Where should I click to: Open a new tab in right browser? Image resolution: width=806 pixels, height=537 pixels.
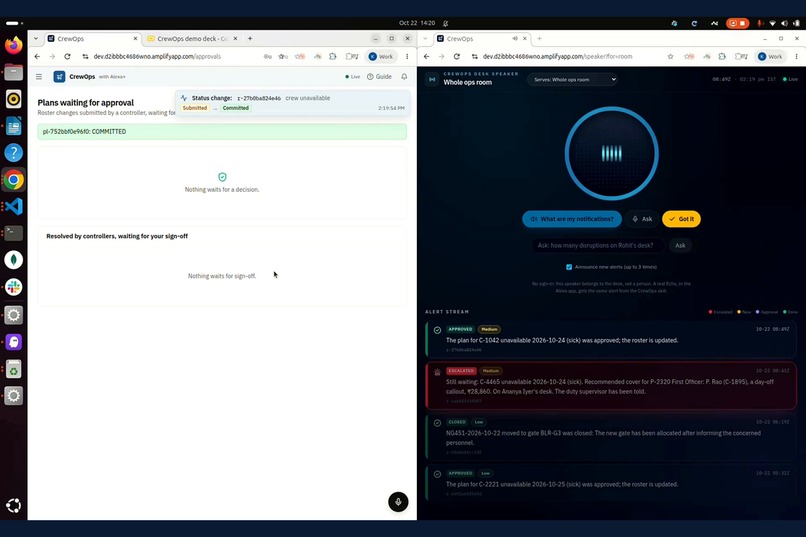[539, 39]
